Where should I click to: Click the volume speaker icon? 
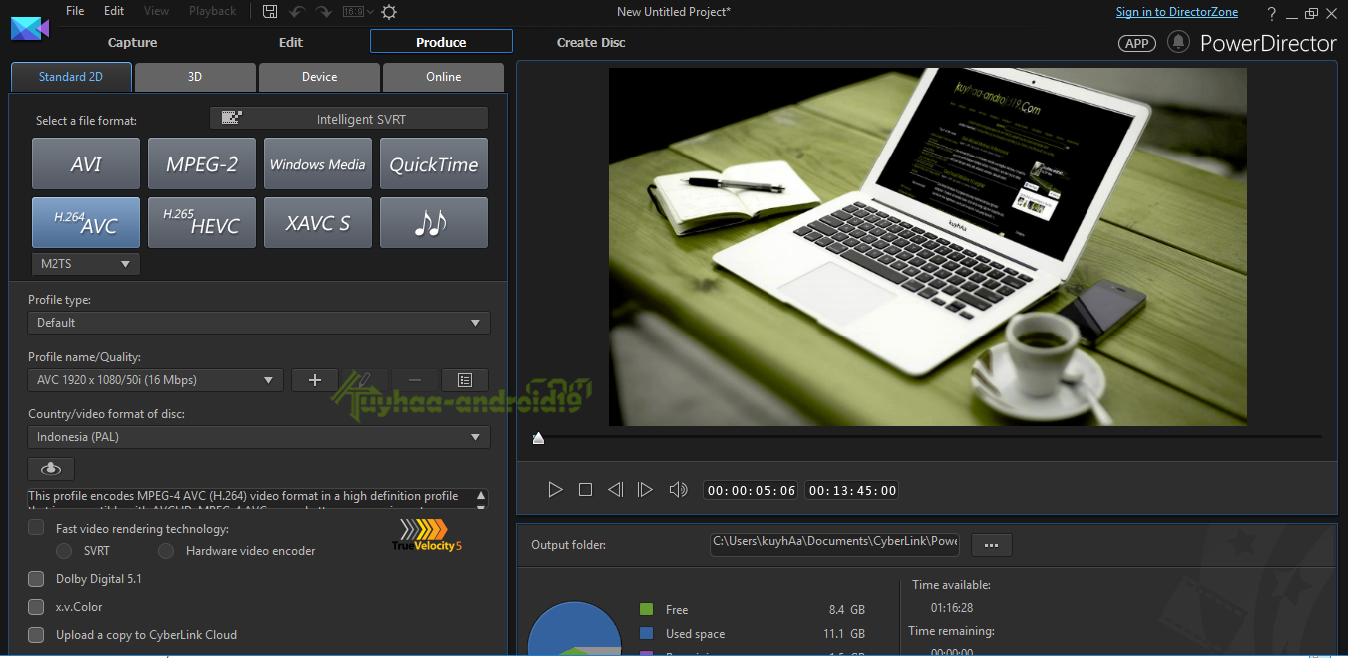click(x=678, y=489)
